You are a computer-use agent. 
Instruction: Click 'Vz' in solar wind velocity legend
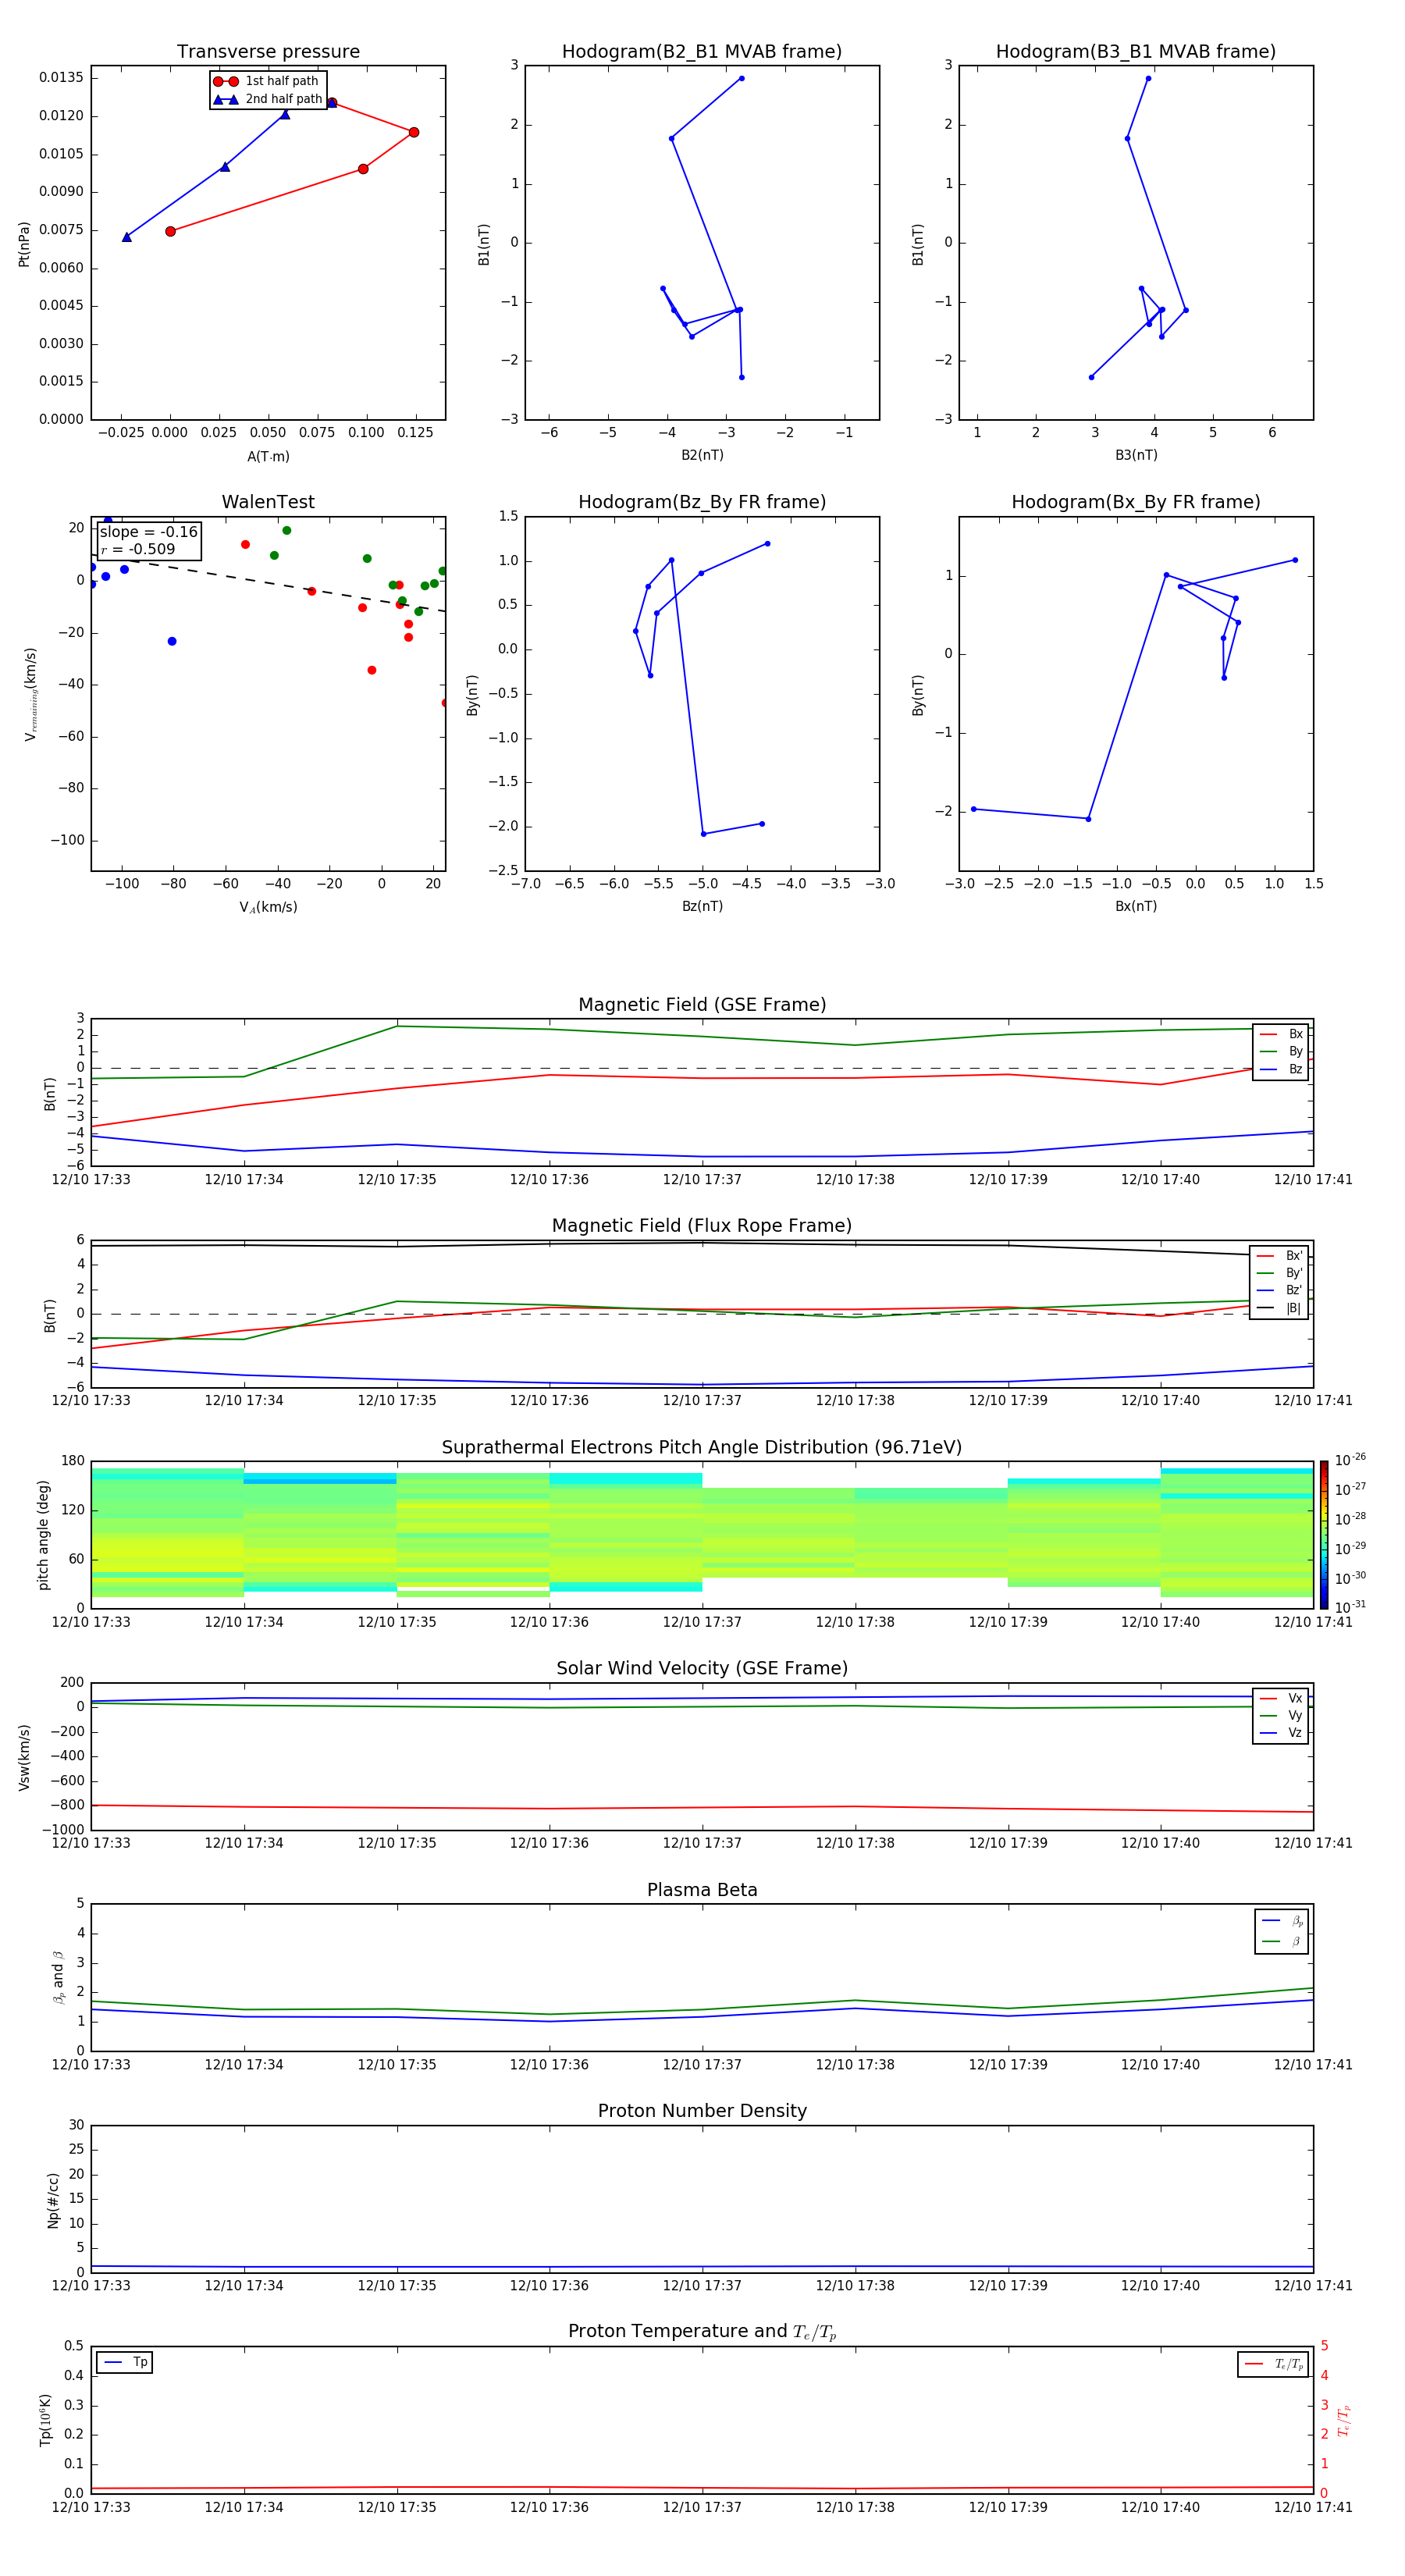[1281, 1733]
